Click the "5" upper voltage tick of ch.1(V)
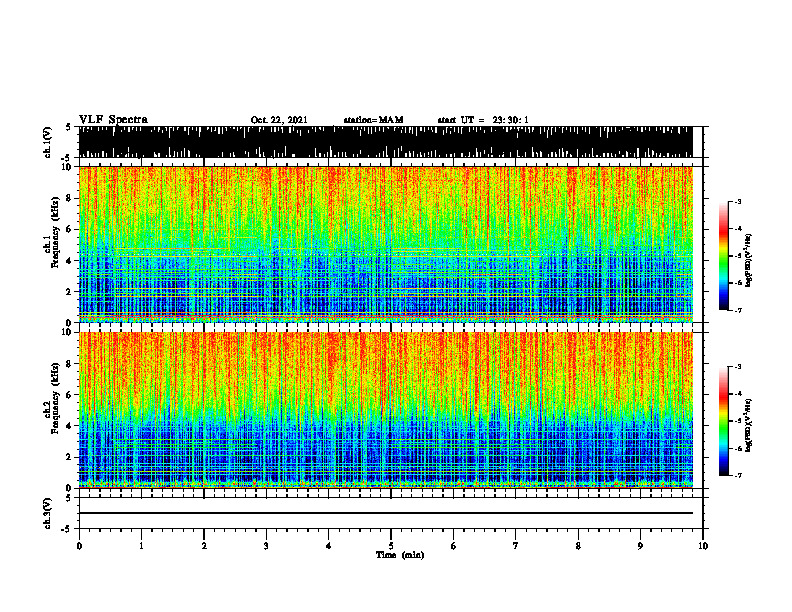Viewport: 792px width, 612px height. click(68, 127)
